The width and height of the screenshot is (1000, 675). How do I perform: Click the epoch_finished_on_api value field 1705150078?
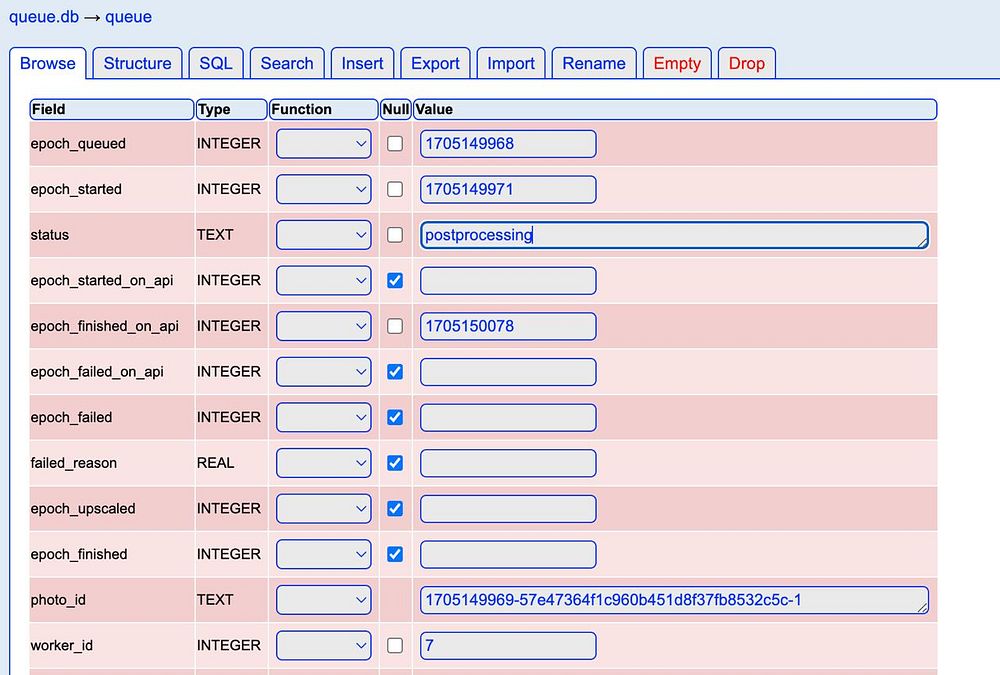(508, 326)
